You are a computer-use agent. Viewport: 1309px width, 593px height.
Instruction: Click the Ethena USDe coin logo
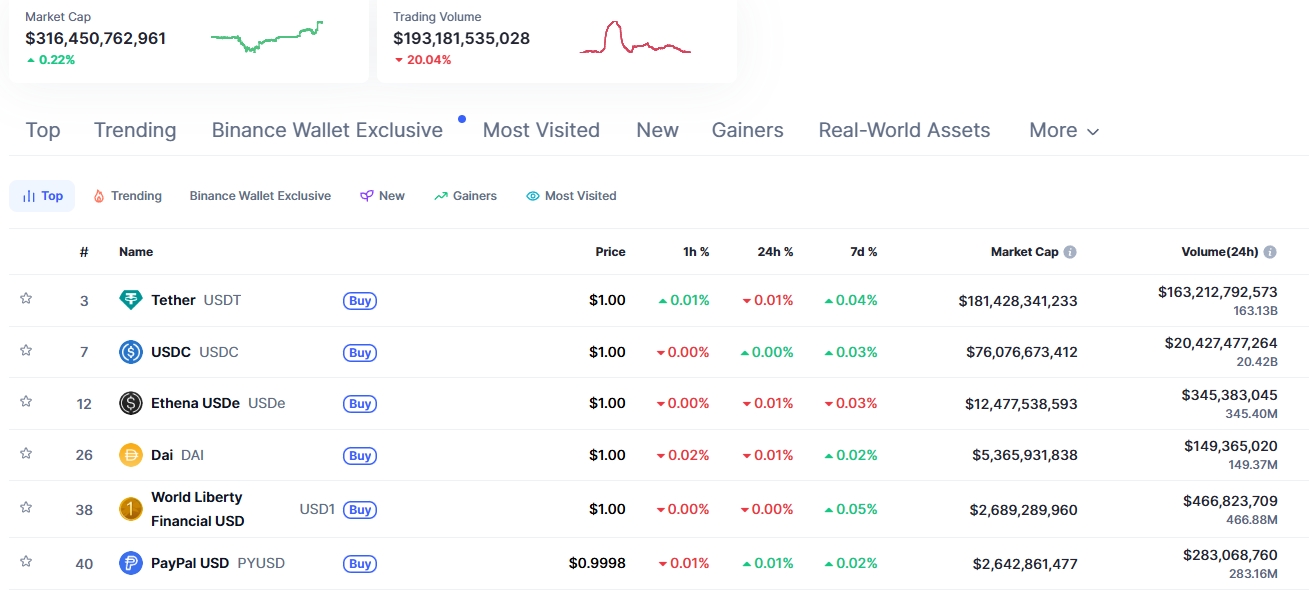click(131, 402)
